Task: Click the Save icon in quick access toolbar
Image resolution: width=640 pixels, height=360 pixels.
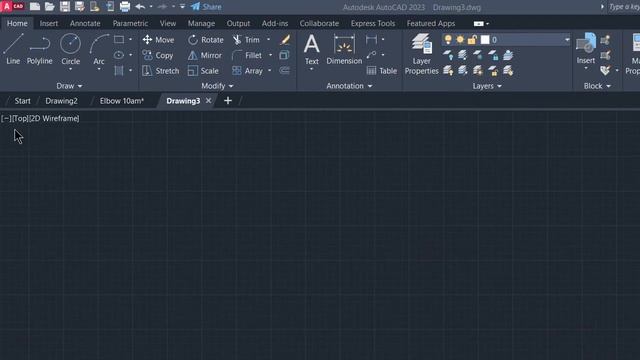Action: 64,7
